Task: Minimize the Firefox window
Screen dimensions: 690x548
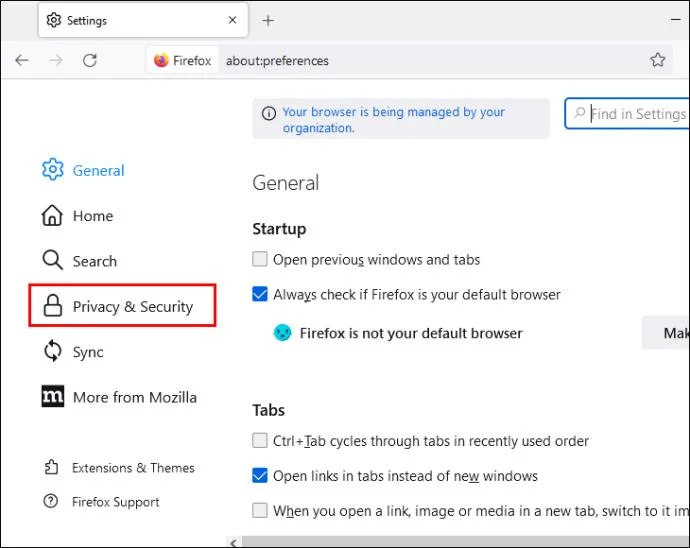Action: pyautogui.click(x=675, y=20)
